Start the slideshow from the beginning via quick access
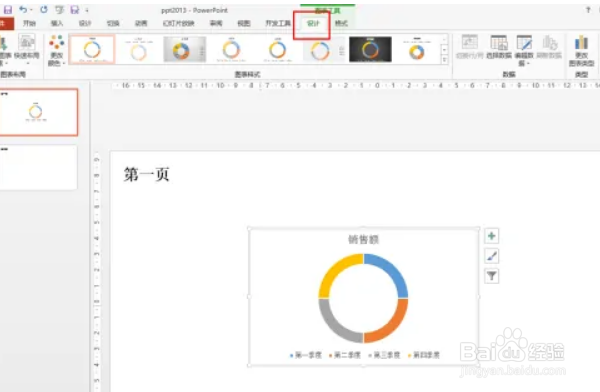 coord(59,10)
